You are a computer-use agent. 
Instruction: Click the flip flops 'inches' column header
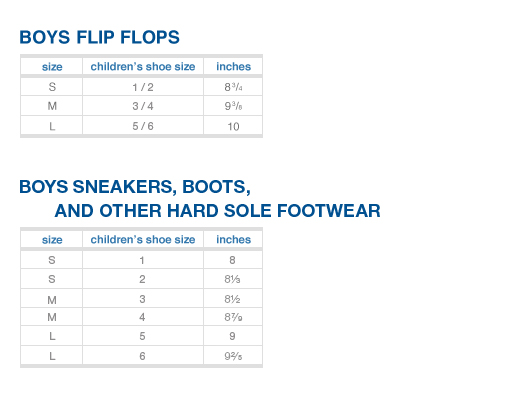click(233, 67)
